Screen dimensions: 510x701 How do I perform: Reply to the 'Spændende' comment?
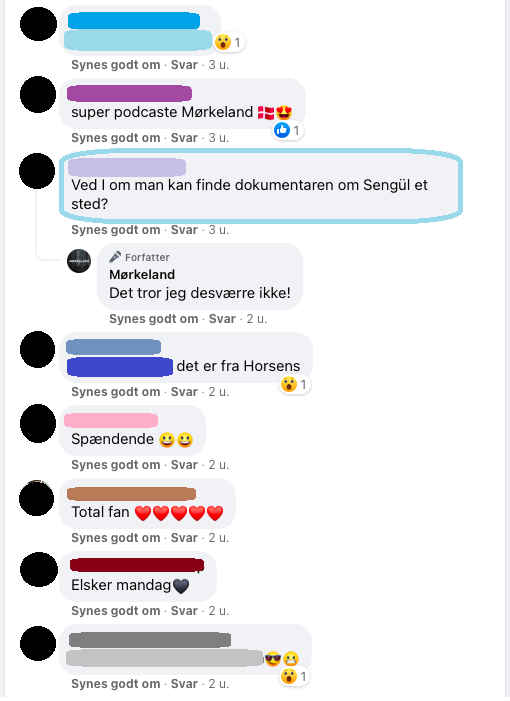[184, 465]
